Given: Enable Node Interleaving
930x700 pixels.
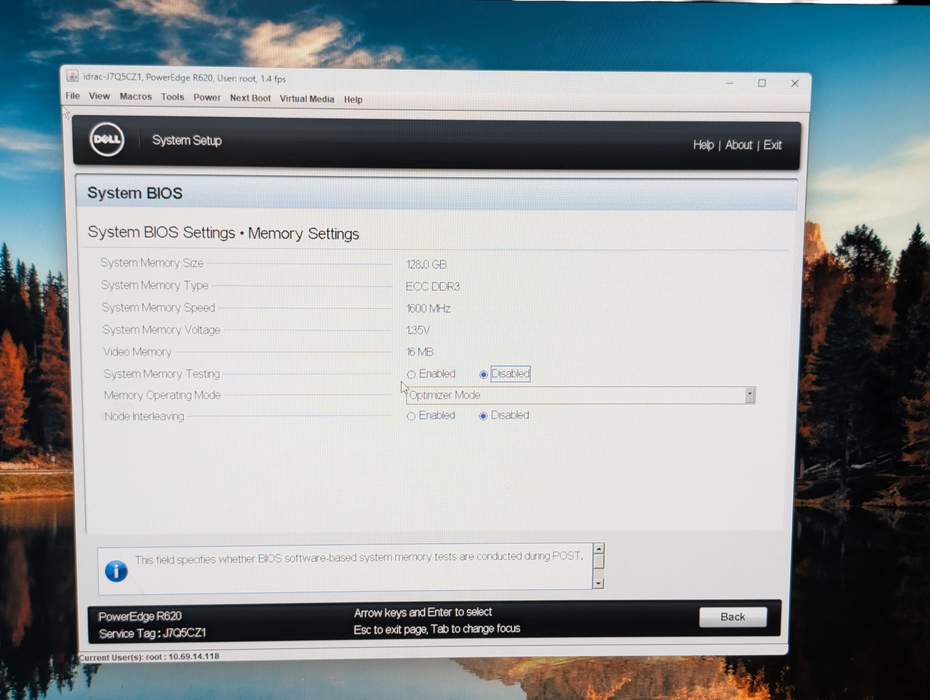Looking at the screenshot, I should point(411,416).
